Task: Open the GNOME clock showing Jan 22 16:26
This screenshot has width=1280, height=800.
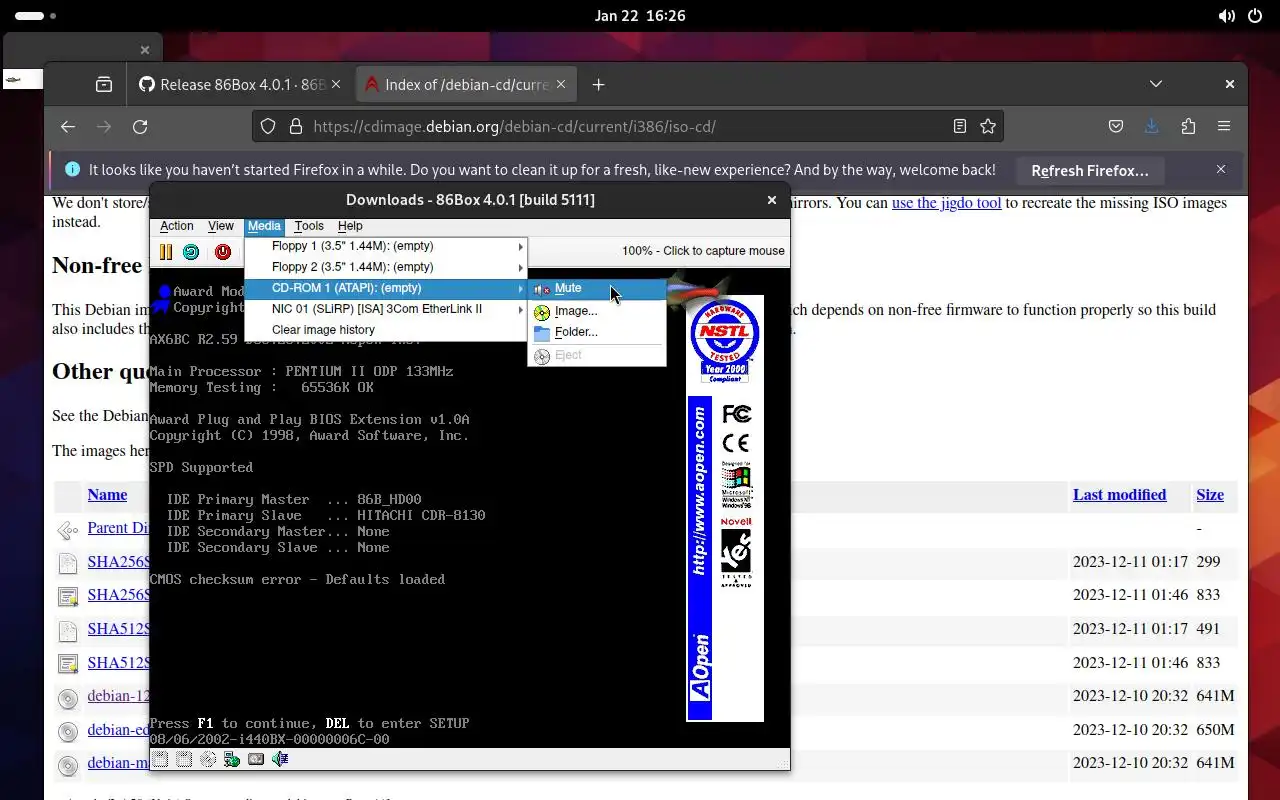Action: [640, 16]
